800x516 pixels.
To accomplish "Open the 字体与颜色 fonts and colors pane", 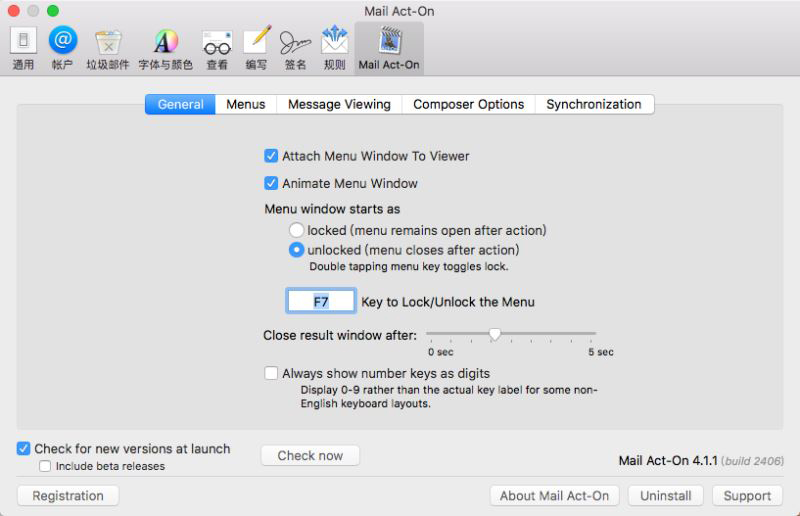I will pyautogui.click(x=166, y=48).
